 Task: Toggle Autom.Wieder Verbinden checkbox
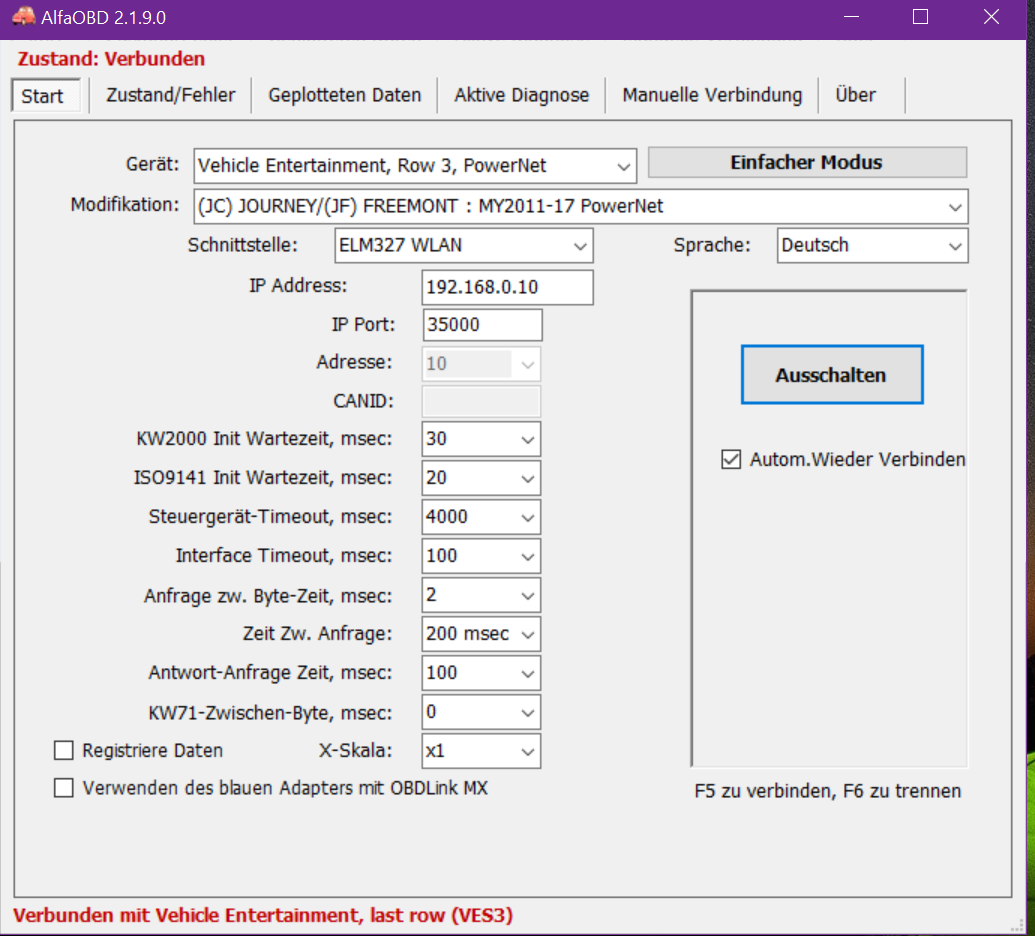point(729,459)
